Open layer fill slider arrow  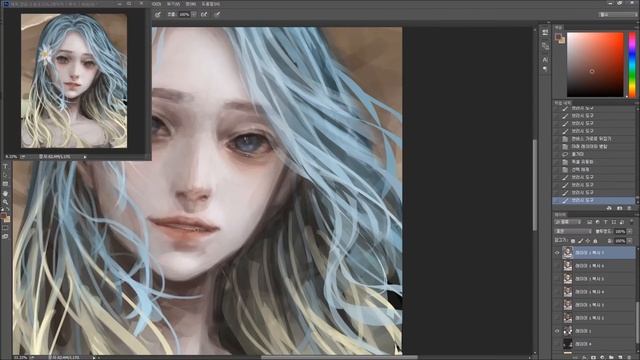pyautogui.click(x=630, y=241)
